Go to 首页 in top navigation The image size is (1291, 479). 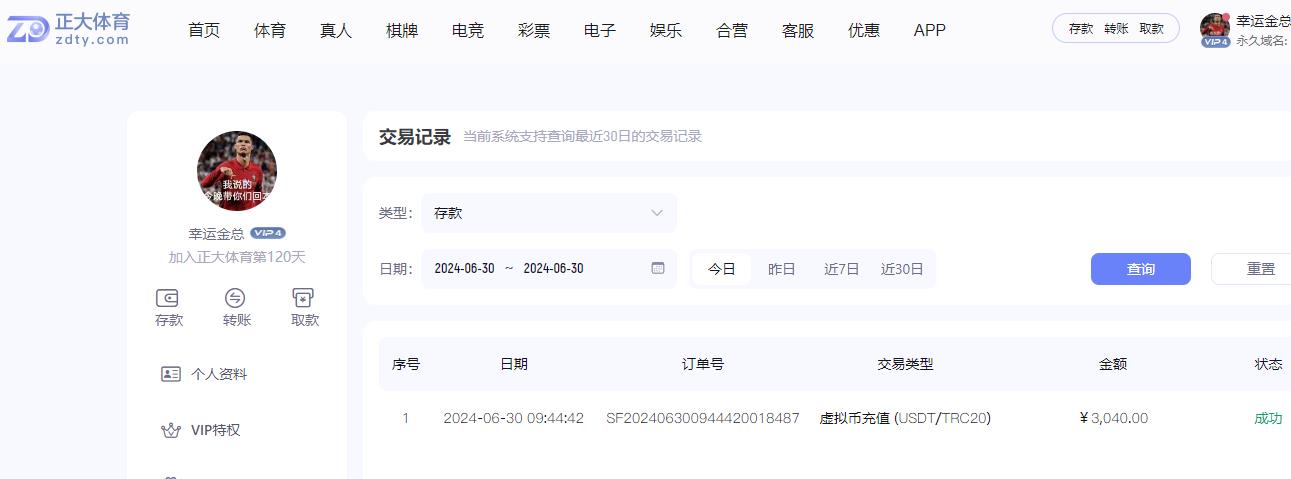pyautogui.click(x=204, y=30)
